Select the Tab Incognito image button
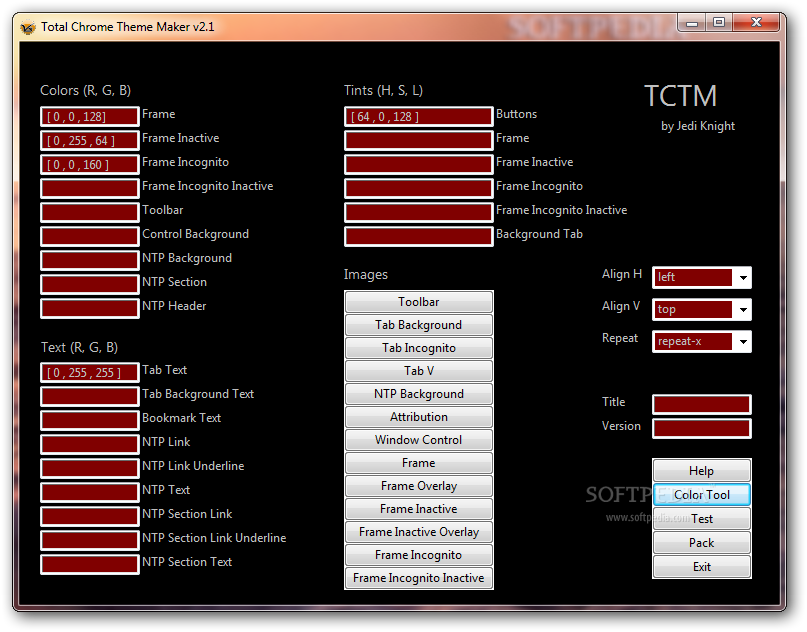Image resolution: width=807 pixels, height=632 pixels. coord(418,348)
